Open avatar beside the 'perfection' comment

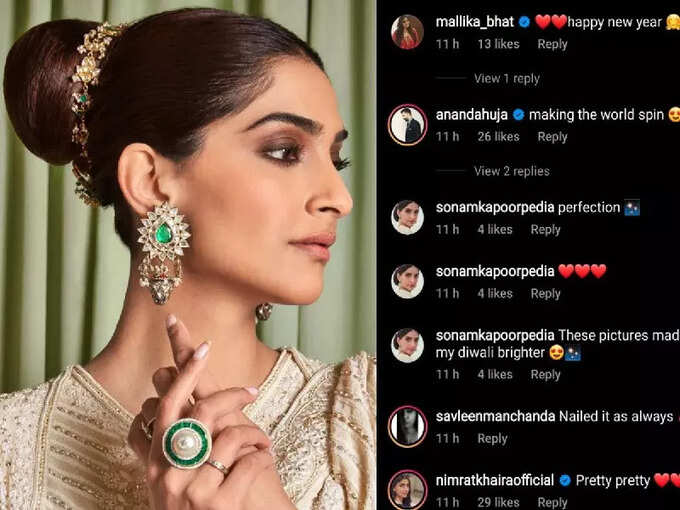pyautogui.click(x=407, y=218)
